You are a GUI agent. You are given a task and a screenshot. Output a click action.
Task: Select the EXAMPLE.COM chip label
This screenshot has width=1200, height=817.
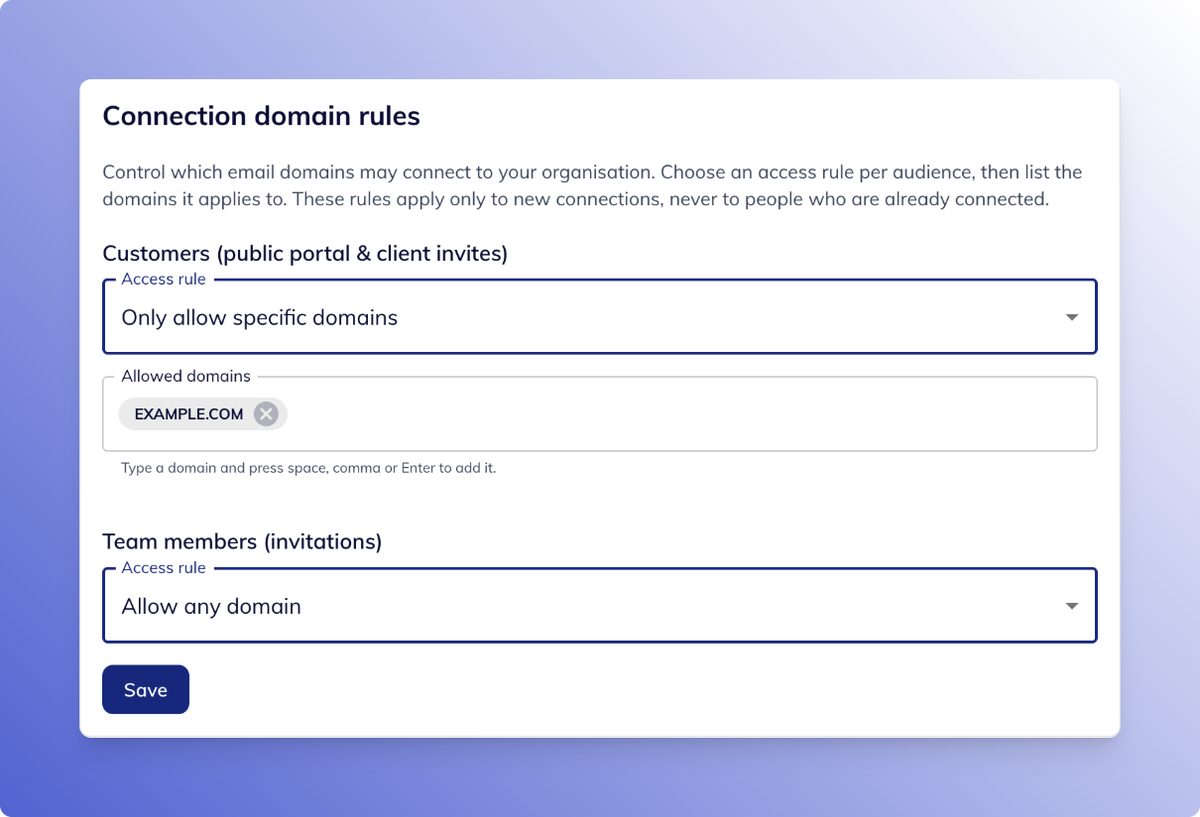point(189,414)
